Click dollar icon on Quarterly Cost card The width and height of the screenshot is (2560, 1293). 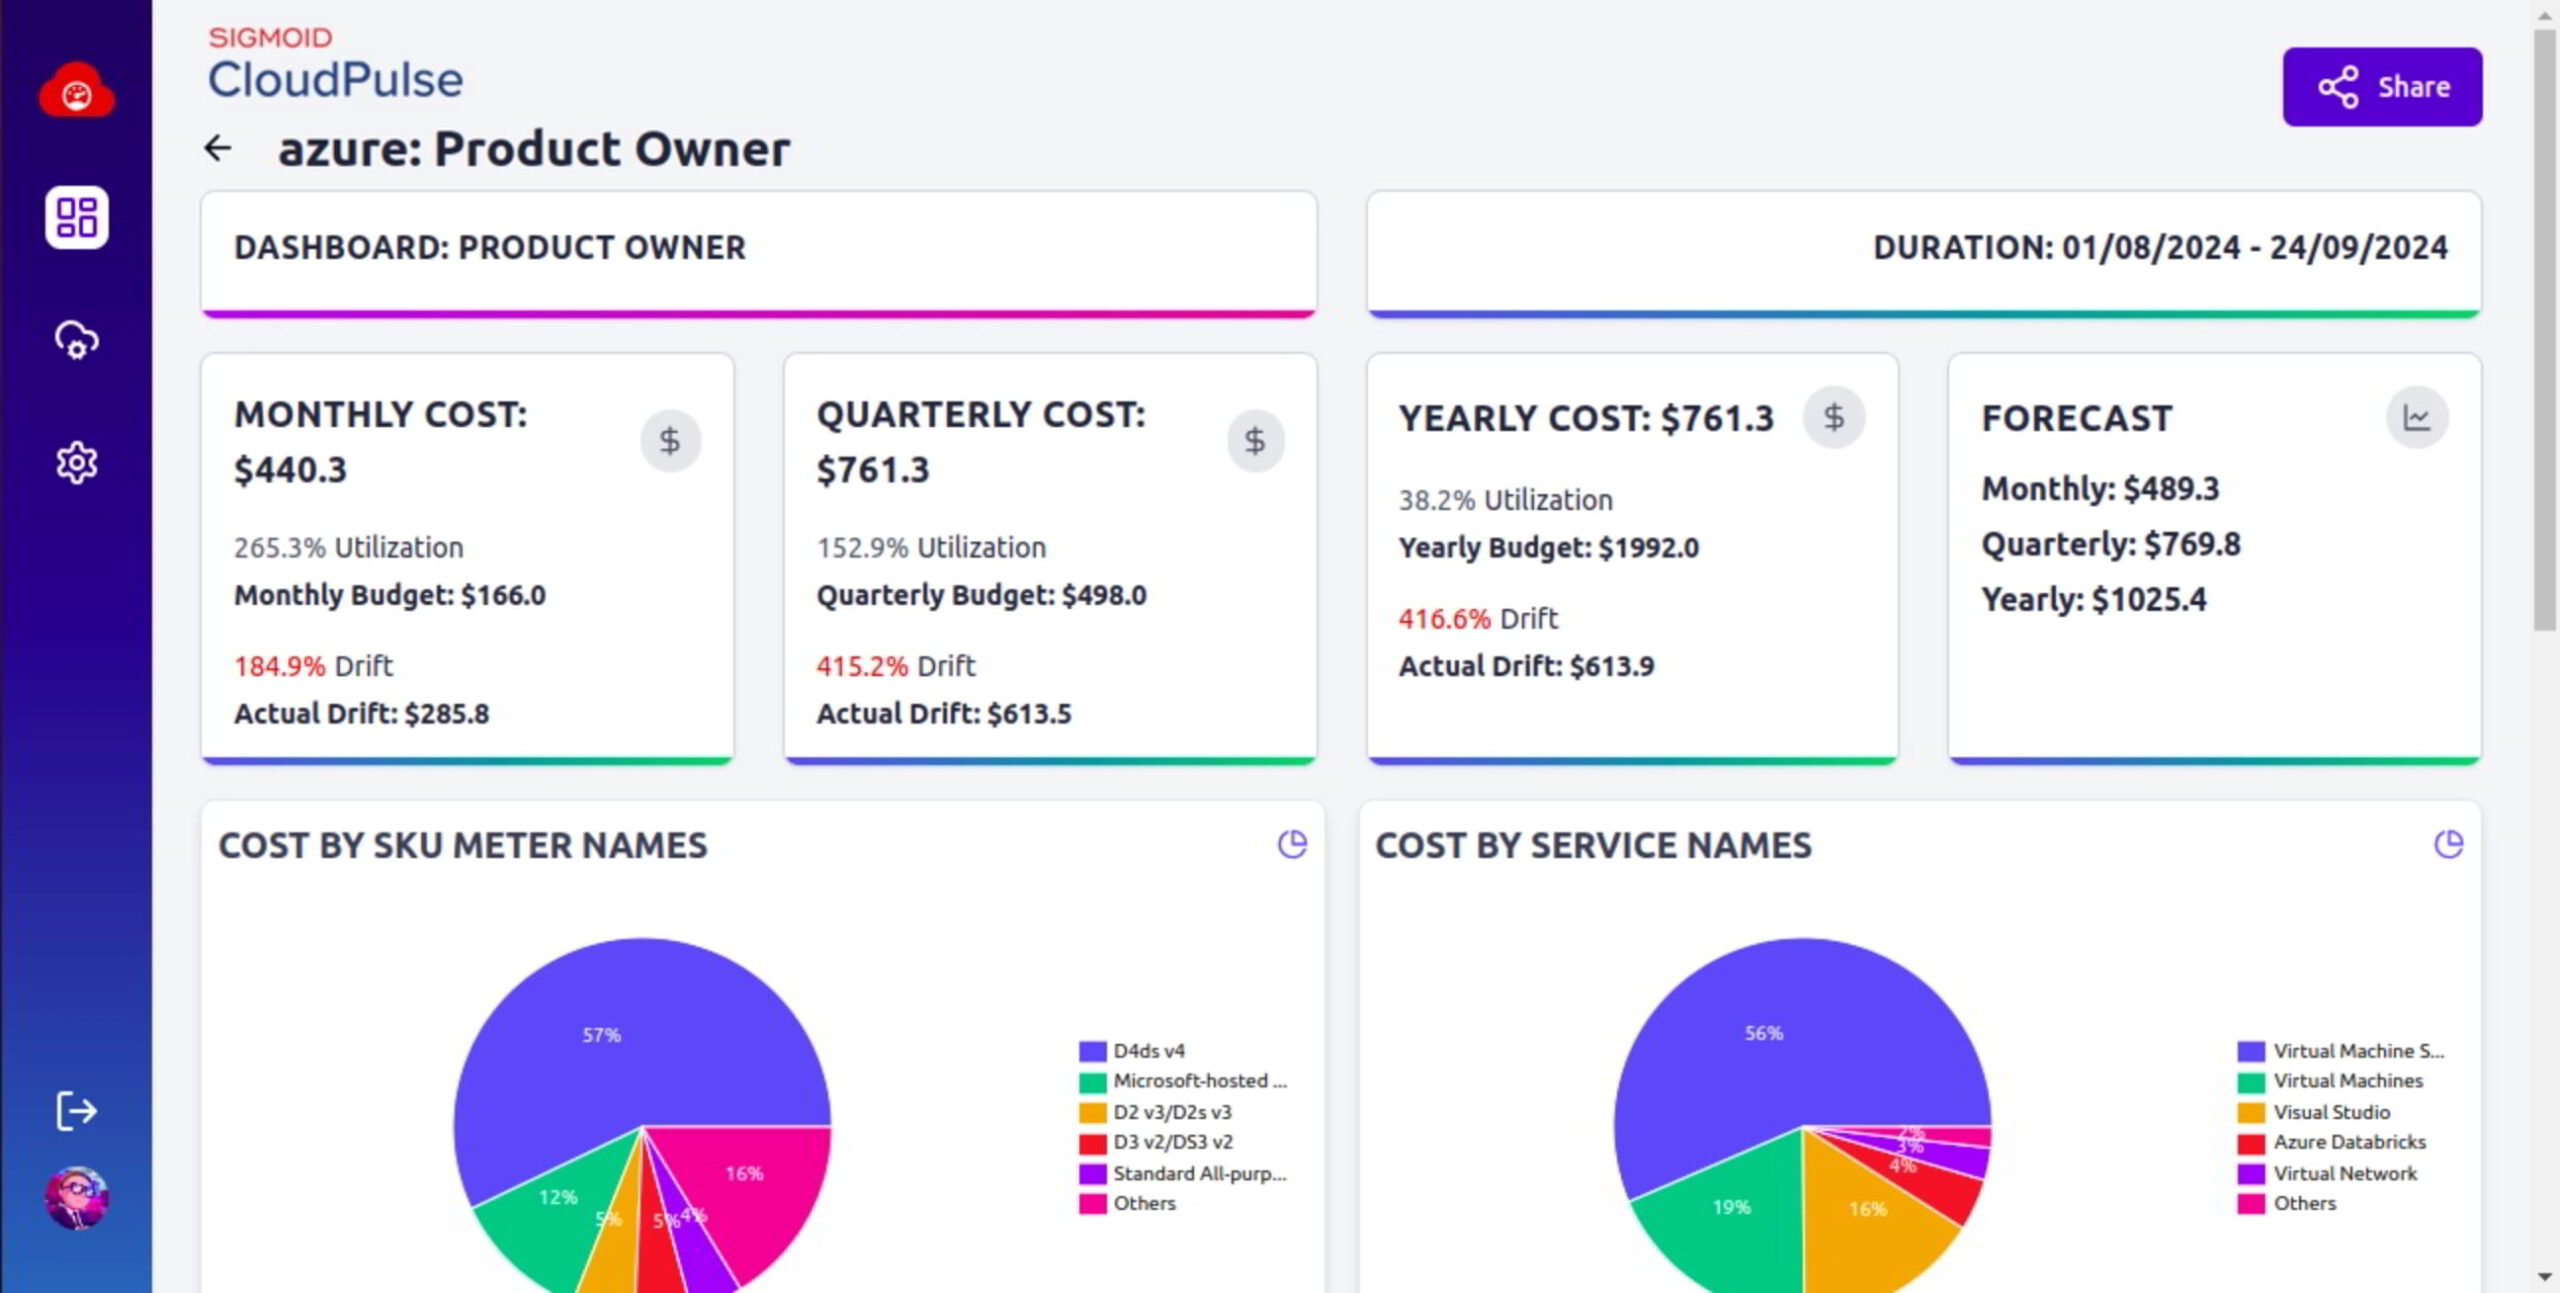1255,441
